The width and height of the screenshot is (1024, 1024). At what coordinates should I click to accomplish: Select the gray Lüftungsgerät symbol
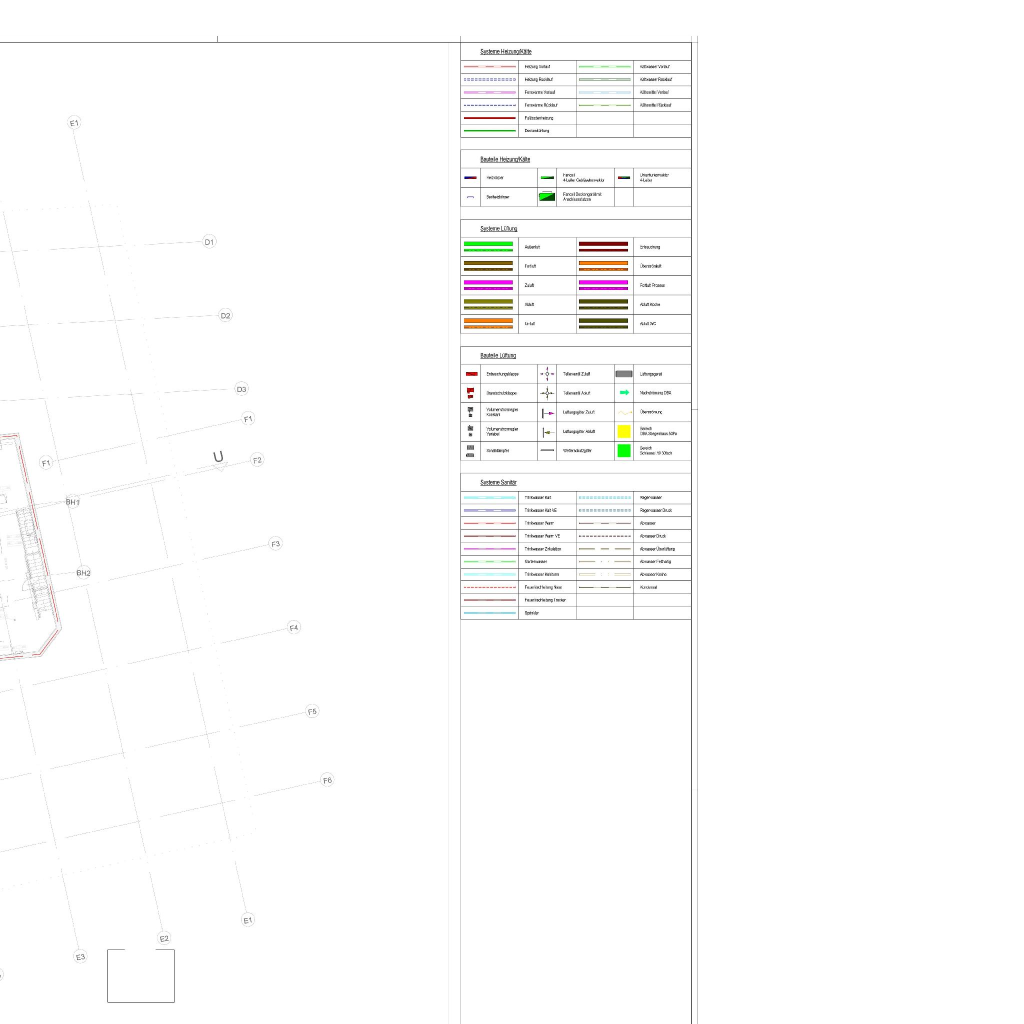click(624, 374)
